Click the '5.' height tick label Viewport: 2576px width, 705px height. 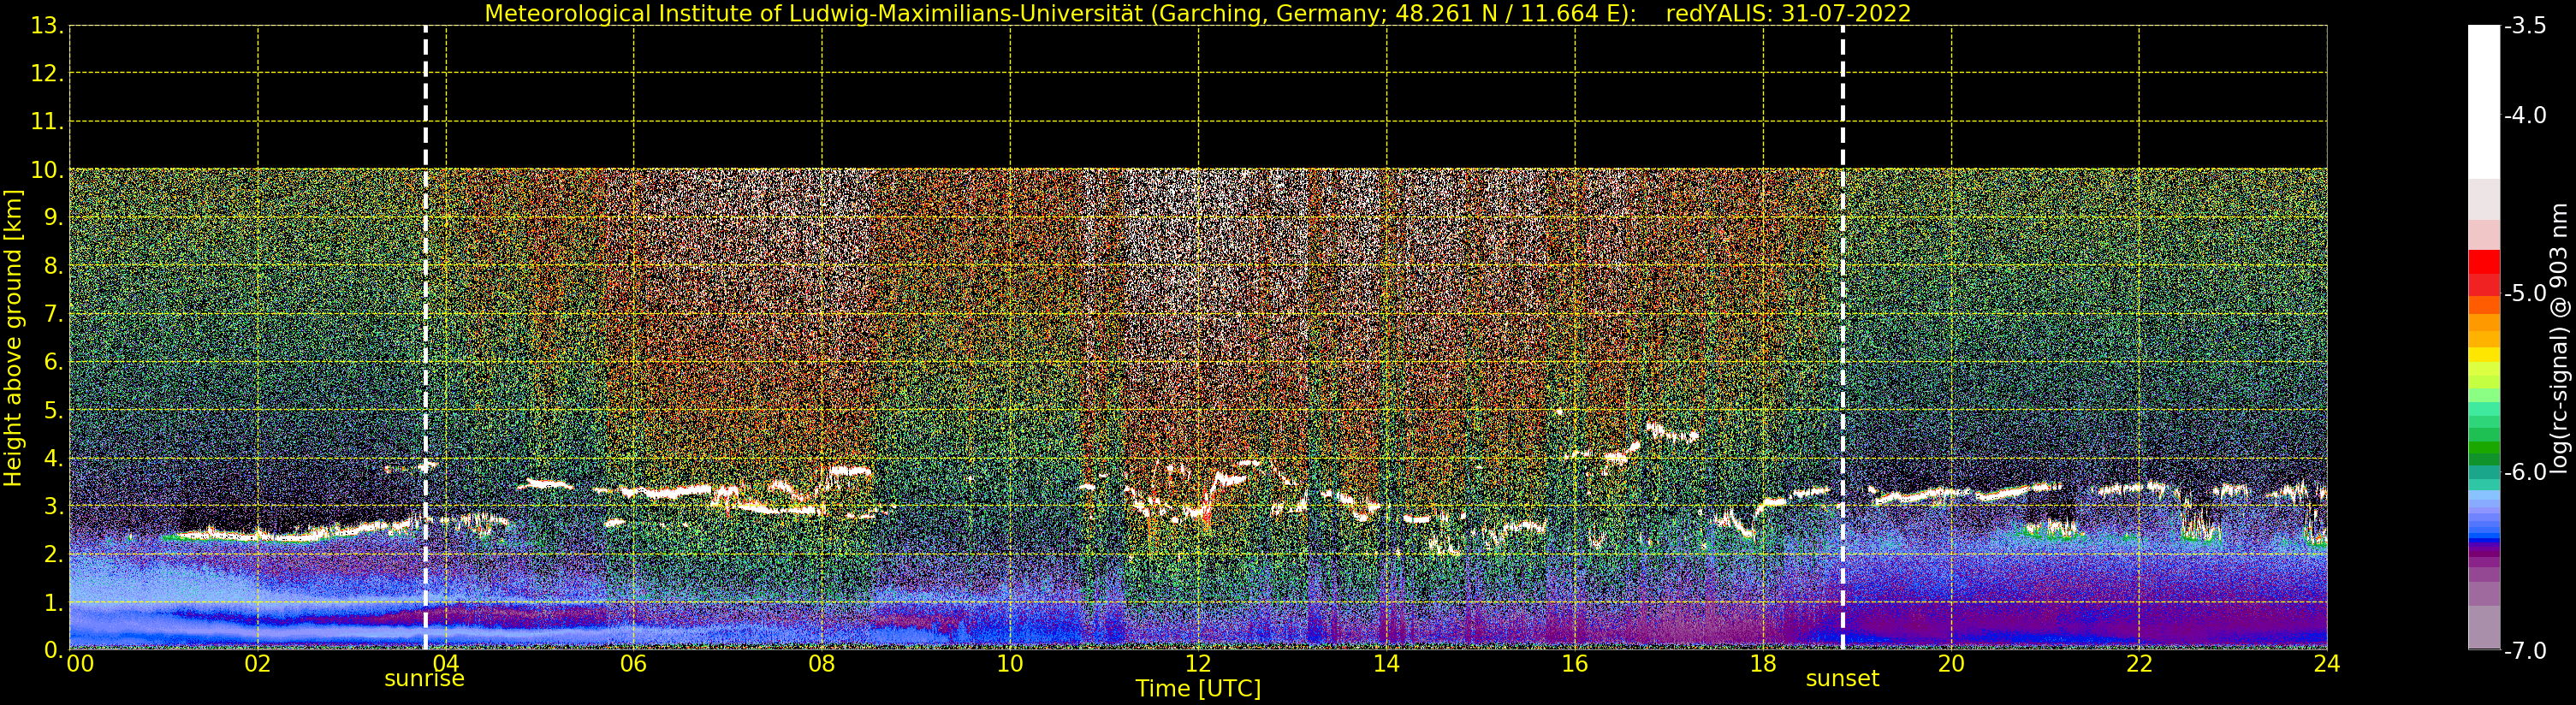pos(54,410)
